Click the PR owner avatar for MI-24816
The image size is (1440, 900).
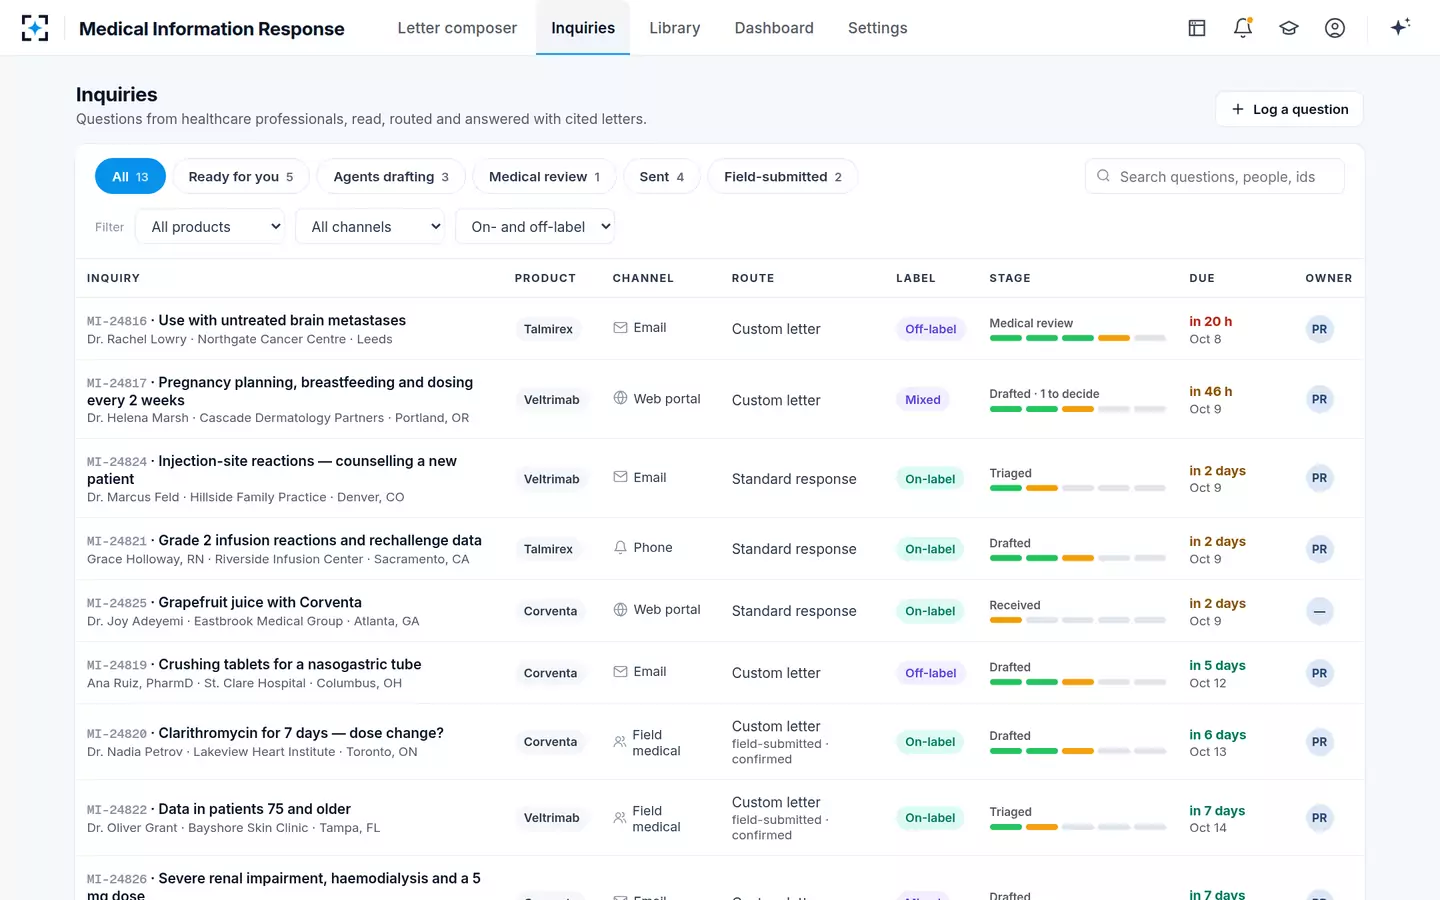(1320, 329)
